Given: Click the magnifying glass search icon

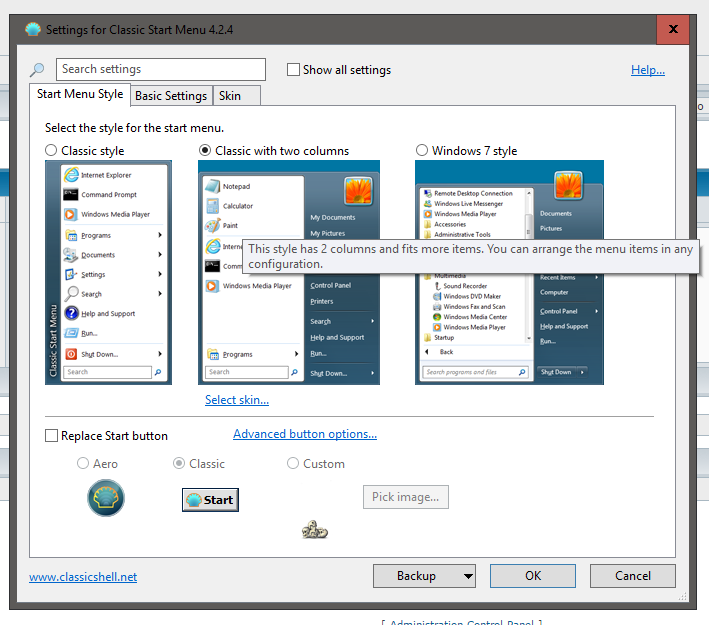Looking at the screenshot, I should [x=37, y=70].
